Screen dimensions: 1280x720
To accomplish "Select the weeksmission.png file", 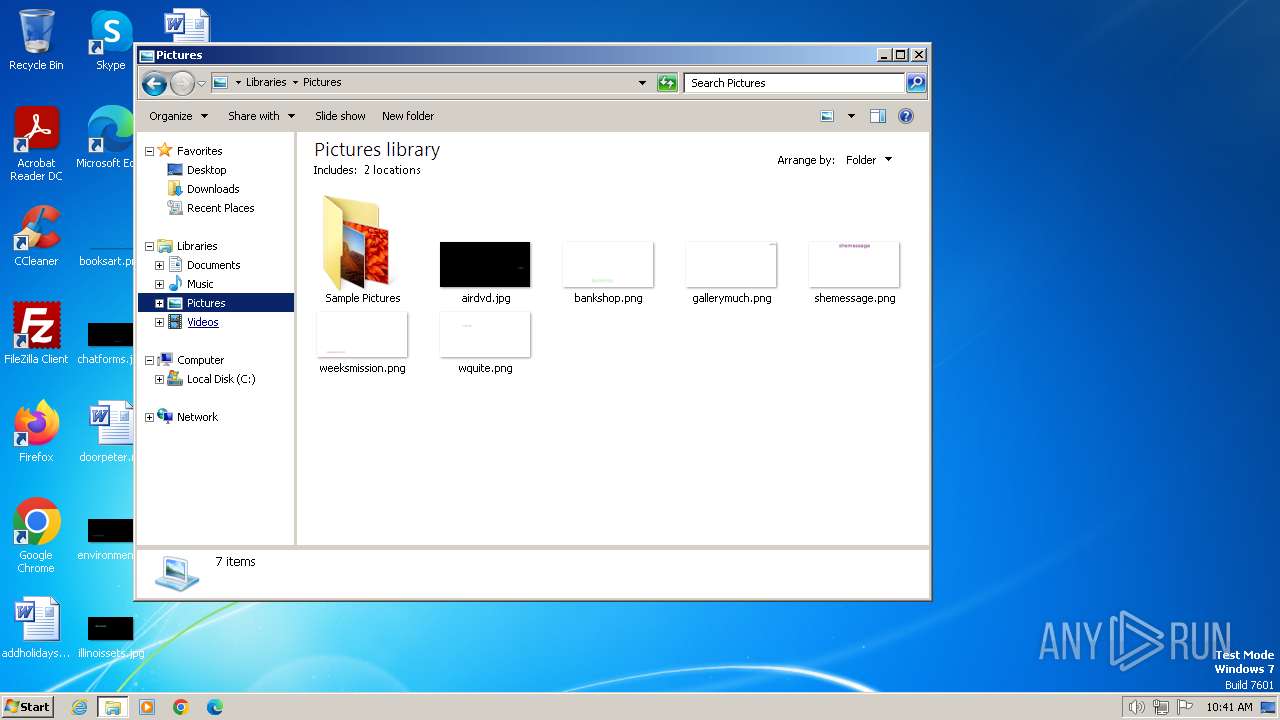I will [362, 342].
